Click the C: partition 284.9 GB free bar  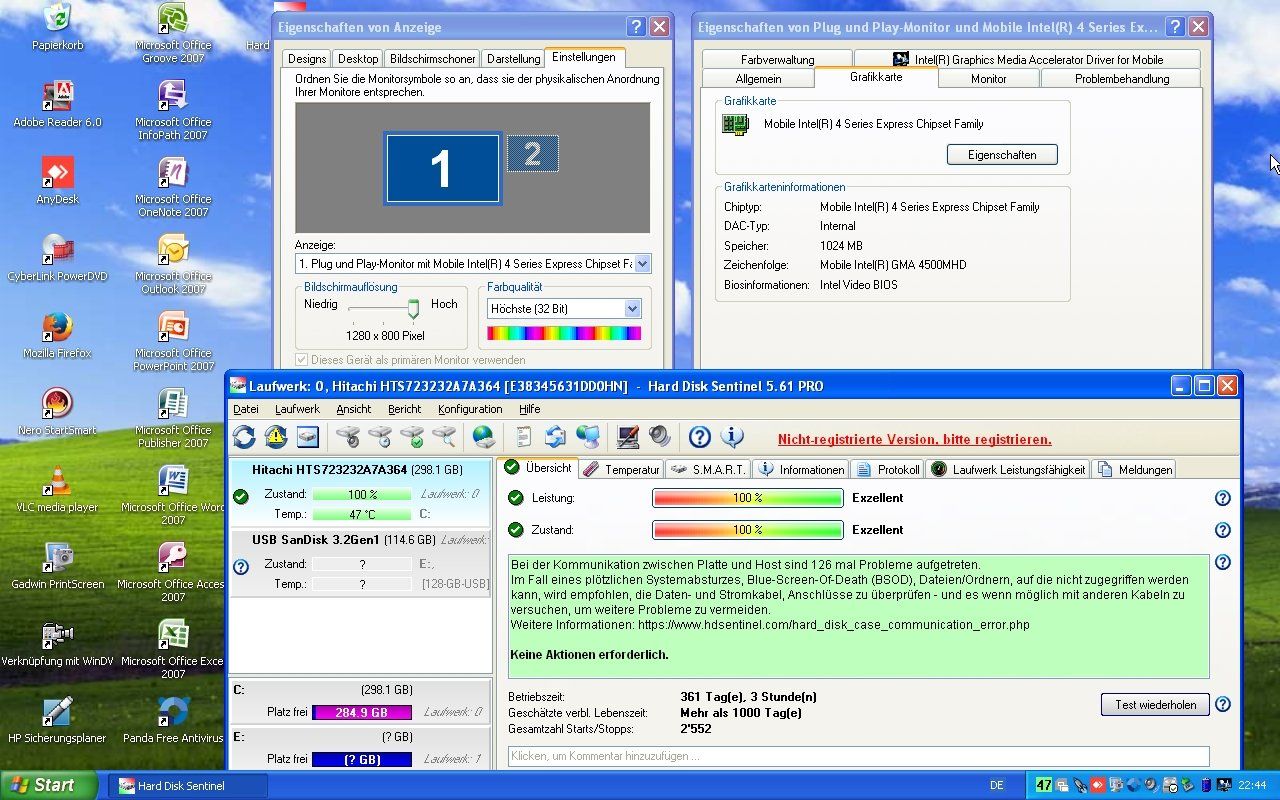362,713
